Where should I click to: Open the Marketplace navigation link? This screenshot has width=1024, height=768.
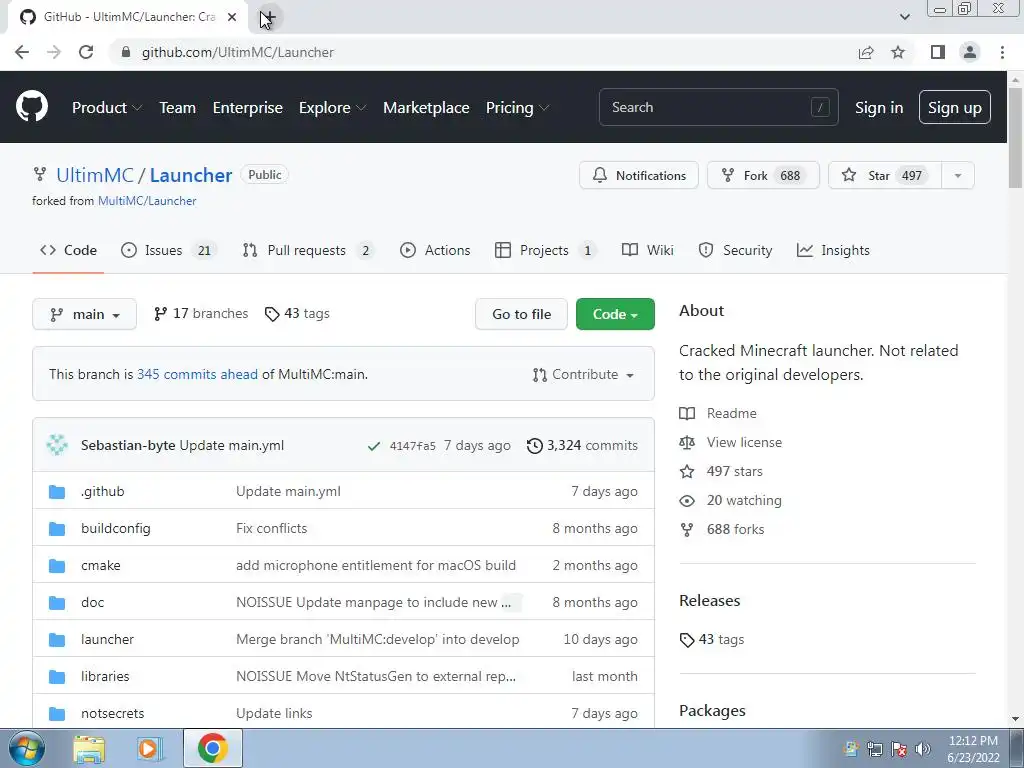pyautogui.click(x=426, y=108)
